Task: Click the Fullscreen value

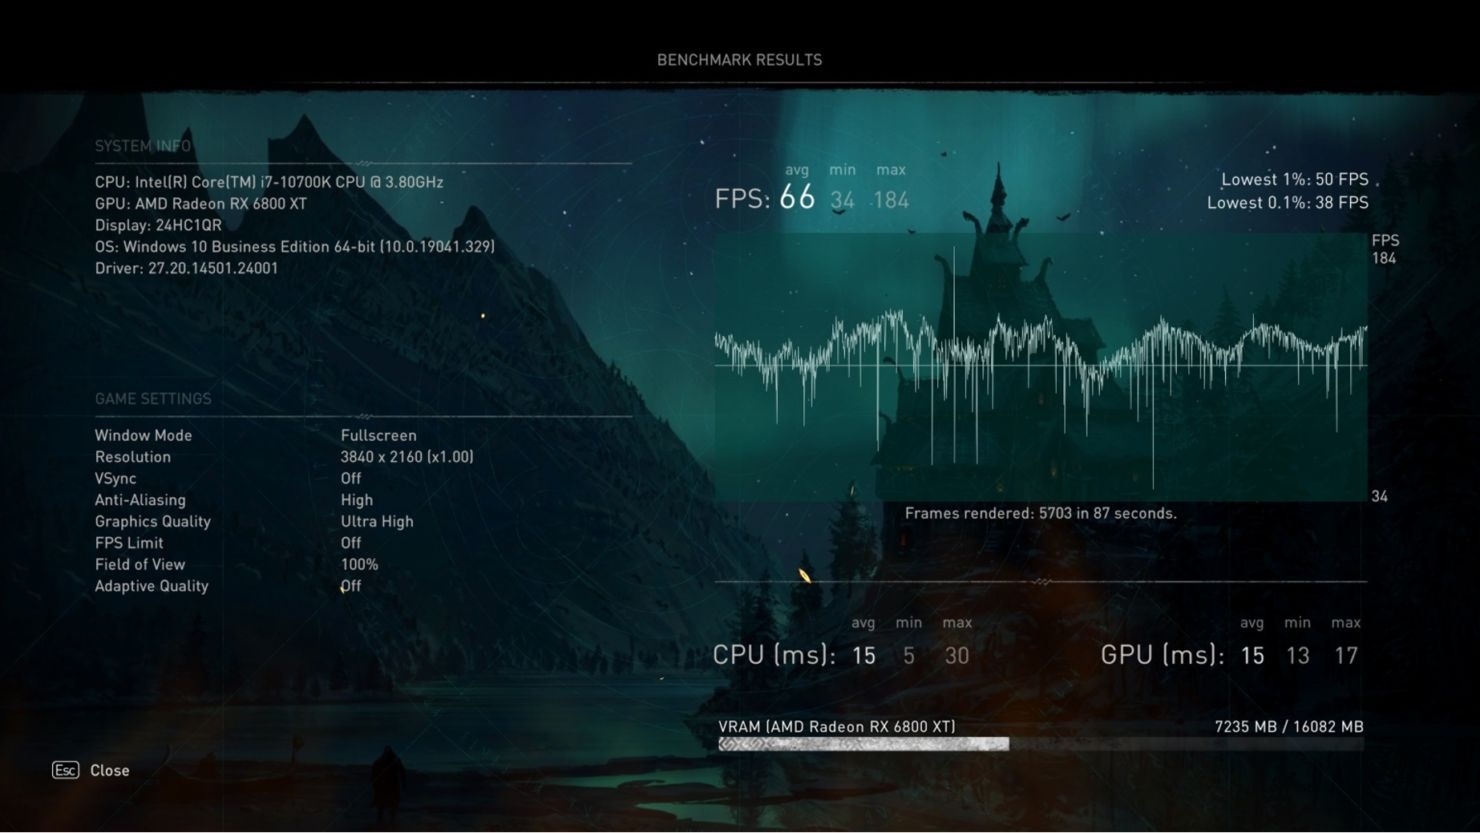Action: 379,436
